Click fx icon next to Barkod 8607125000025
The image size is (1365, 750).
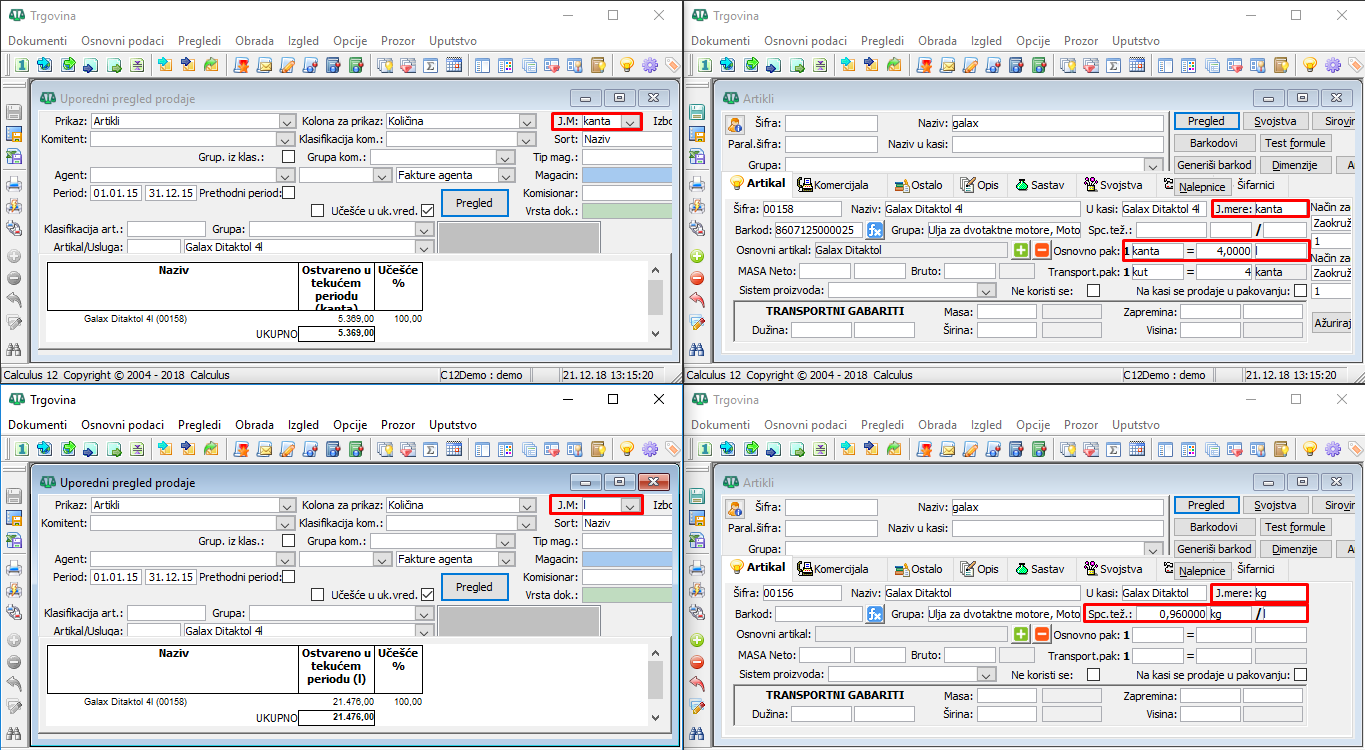tap(875, 230)
